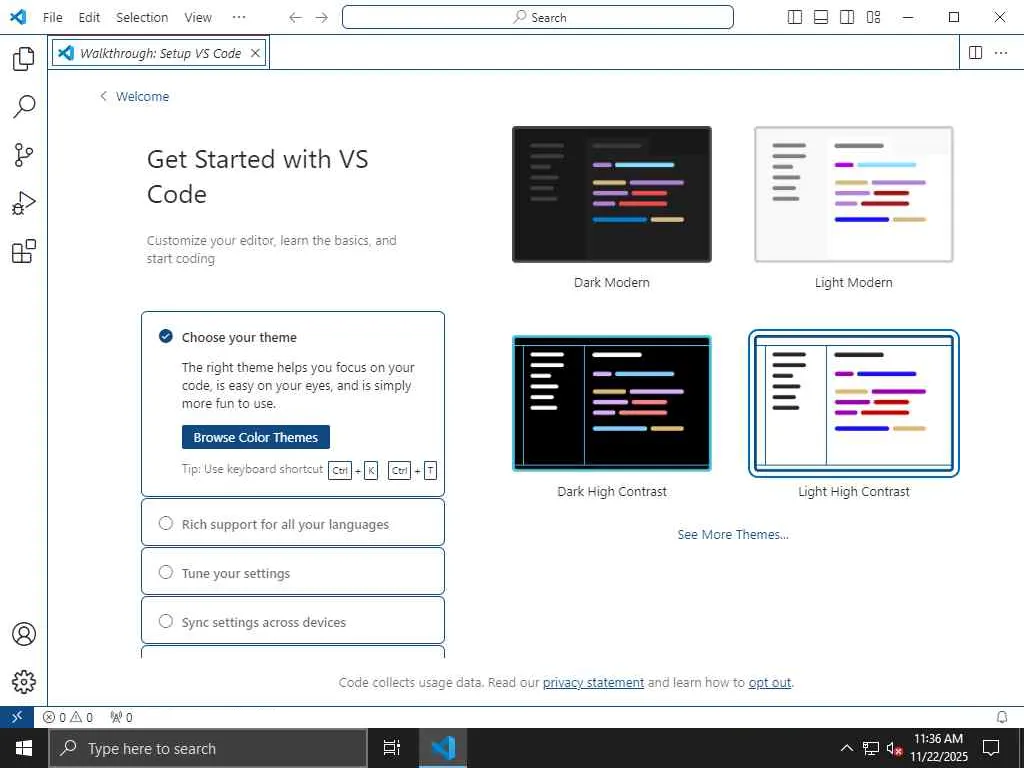
Task: Open the Manage gear icon
Action: 24,682
